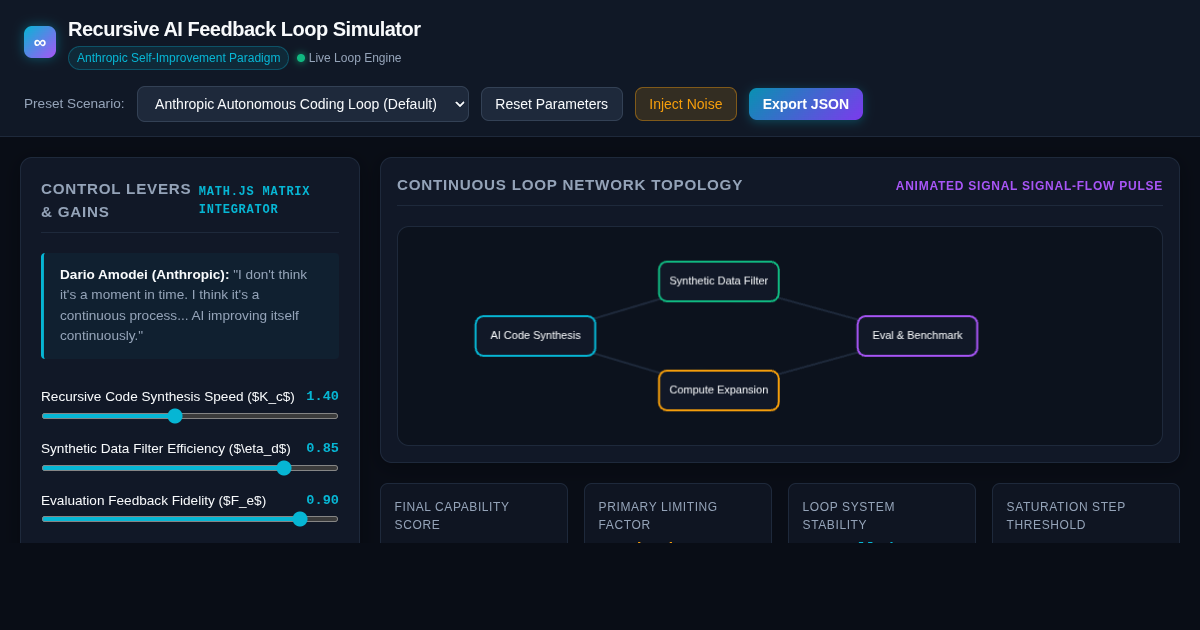Adjust the Synthetic Data Filter Efficiency slider
This screenshot has width=1200, height=630.
[190, 468]
